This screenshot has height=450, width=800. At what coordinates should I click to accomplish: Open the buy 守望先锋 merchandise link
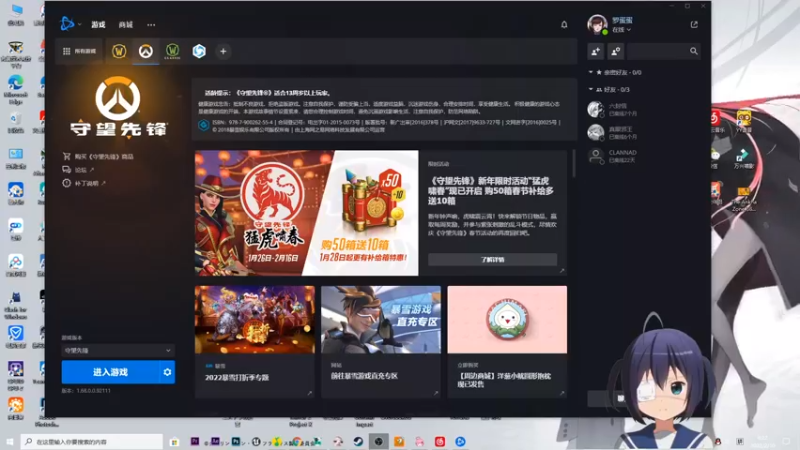point(98,157)
